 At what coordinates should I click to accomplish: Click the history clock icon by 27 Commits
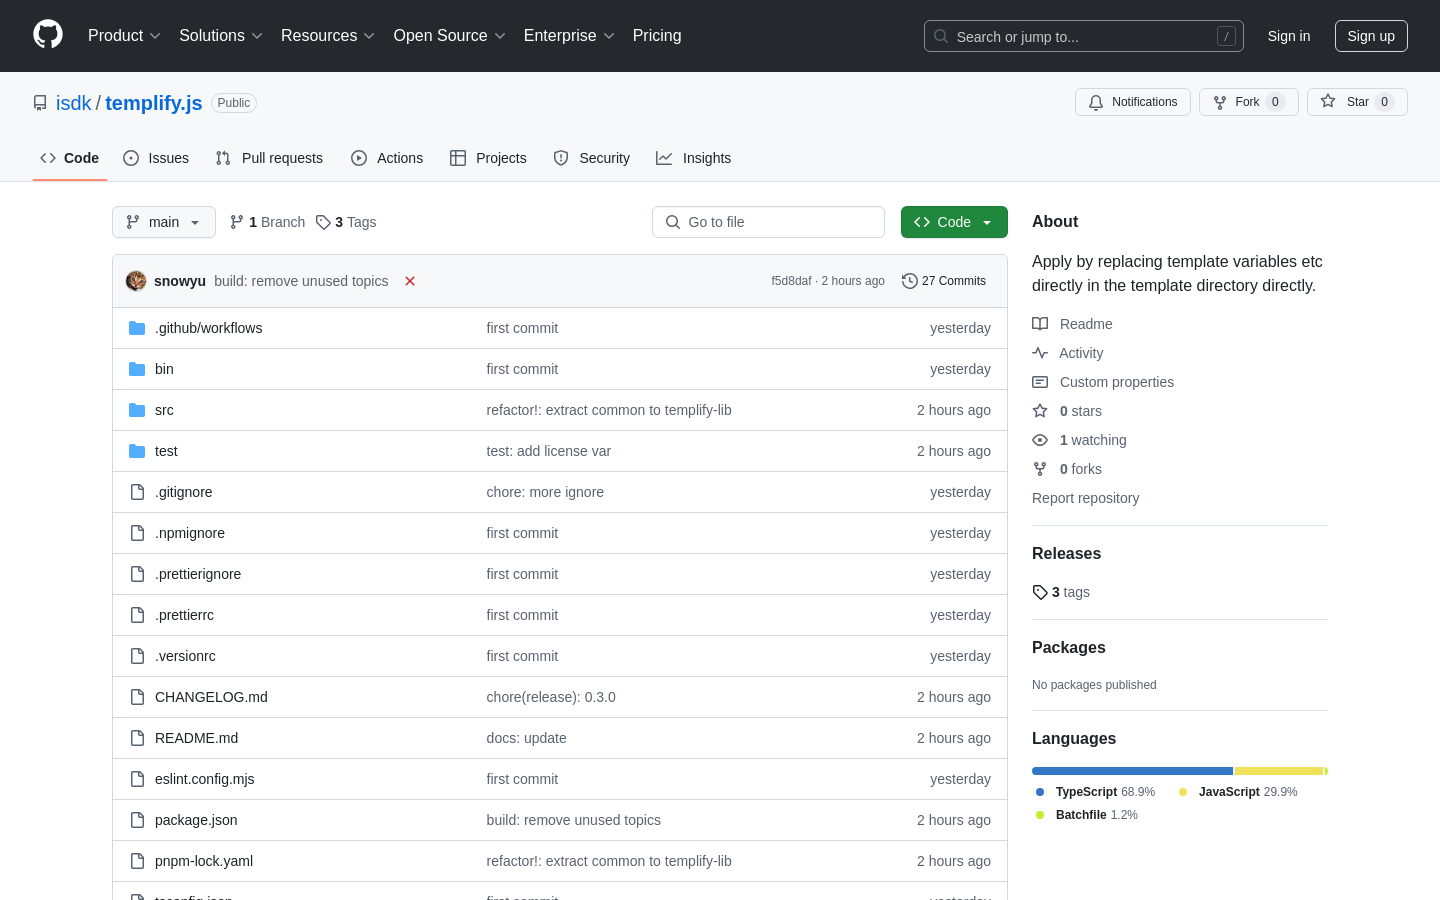tap(910, 281)
